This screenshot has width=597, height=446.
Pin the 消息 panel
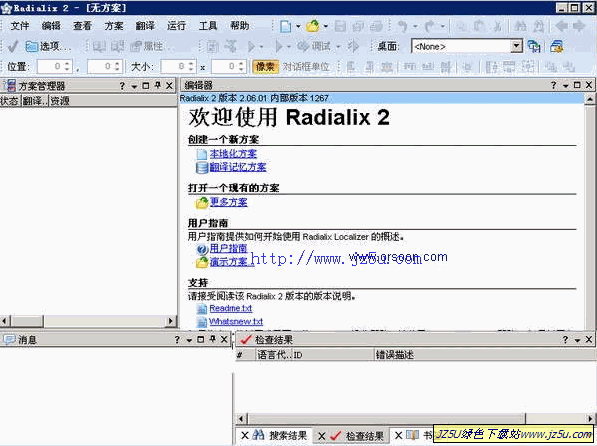point(212,339)
